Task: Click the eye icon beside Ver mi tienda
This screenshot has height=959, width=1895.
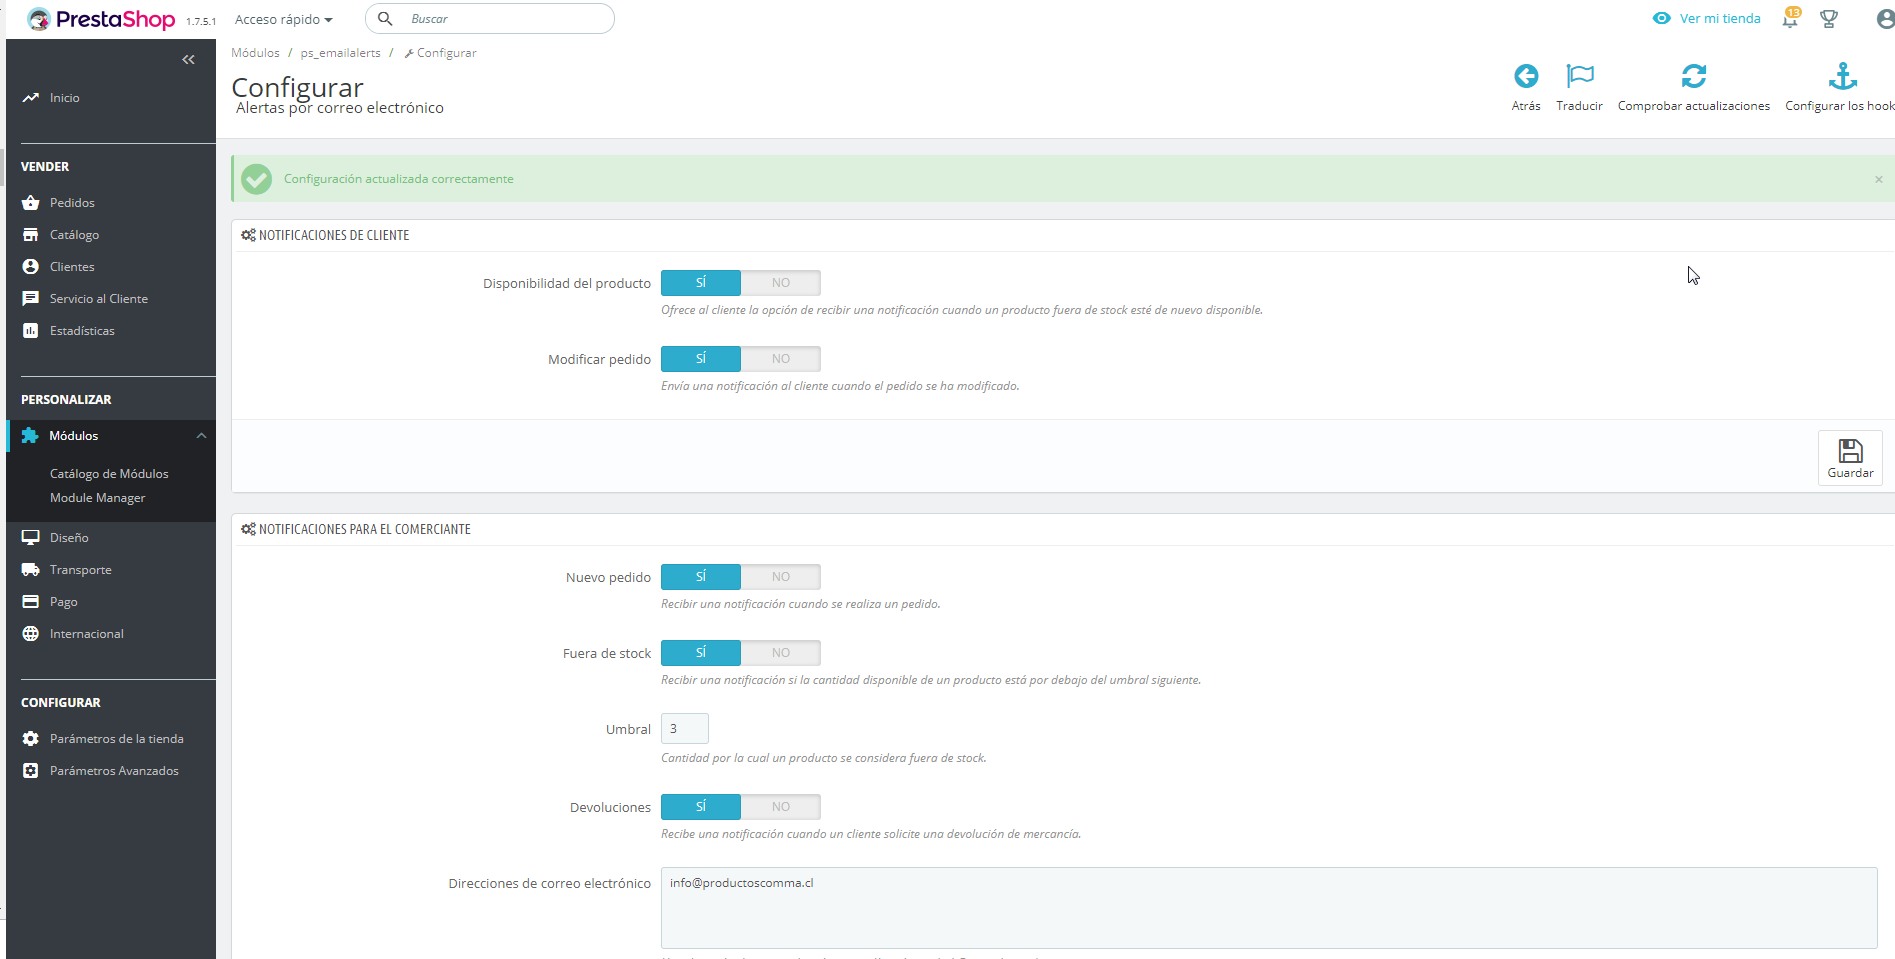Action: [x=1661, y=18]
